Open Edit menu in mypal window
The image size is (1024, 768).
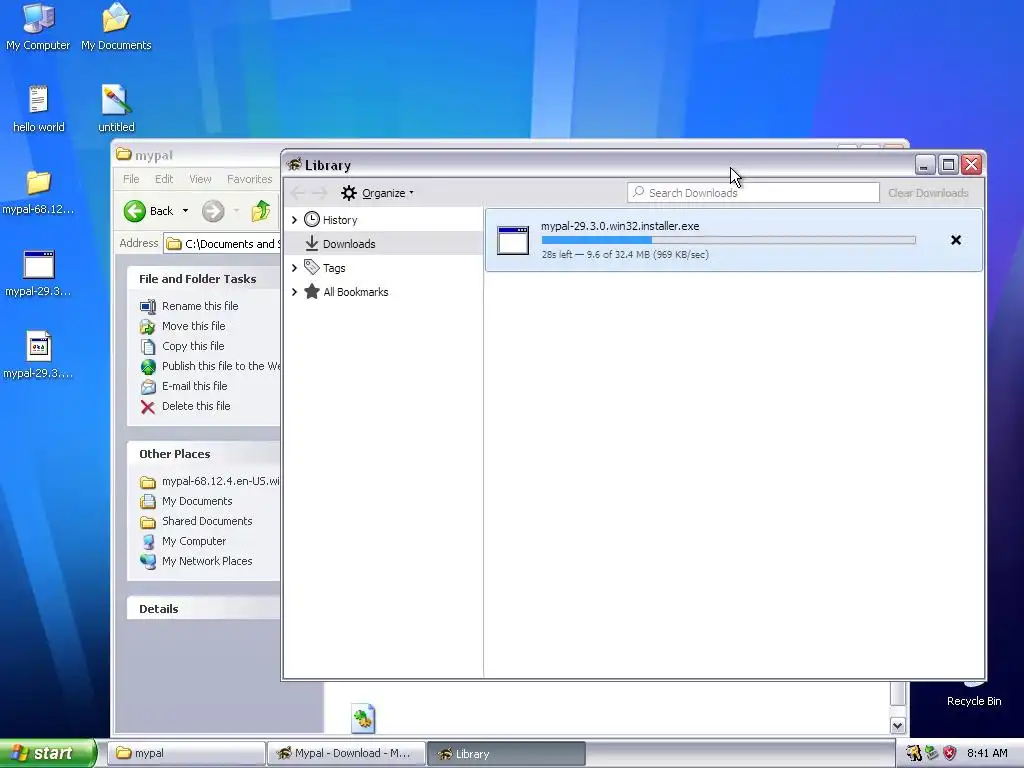164,179
